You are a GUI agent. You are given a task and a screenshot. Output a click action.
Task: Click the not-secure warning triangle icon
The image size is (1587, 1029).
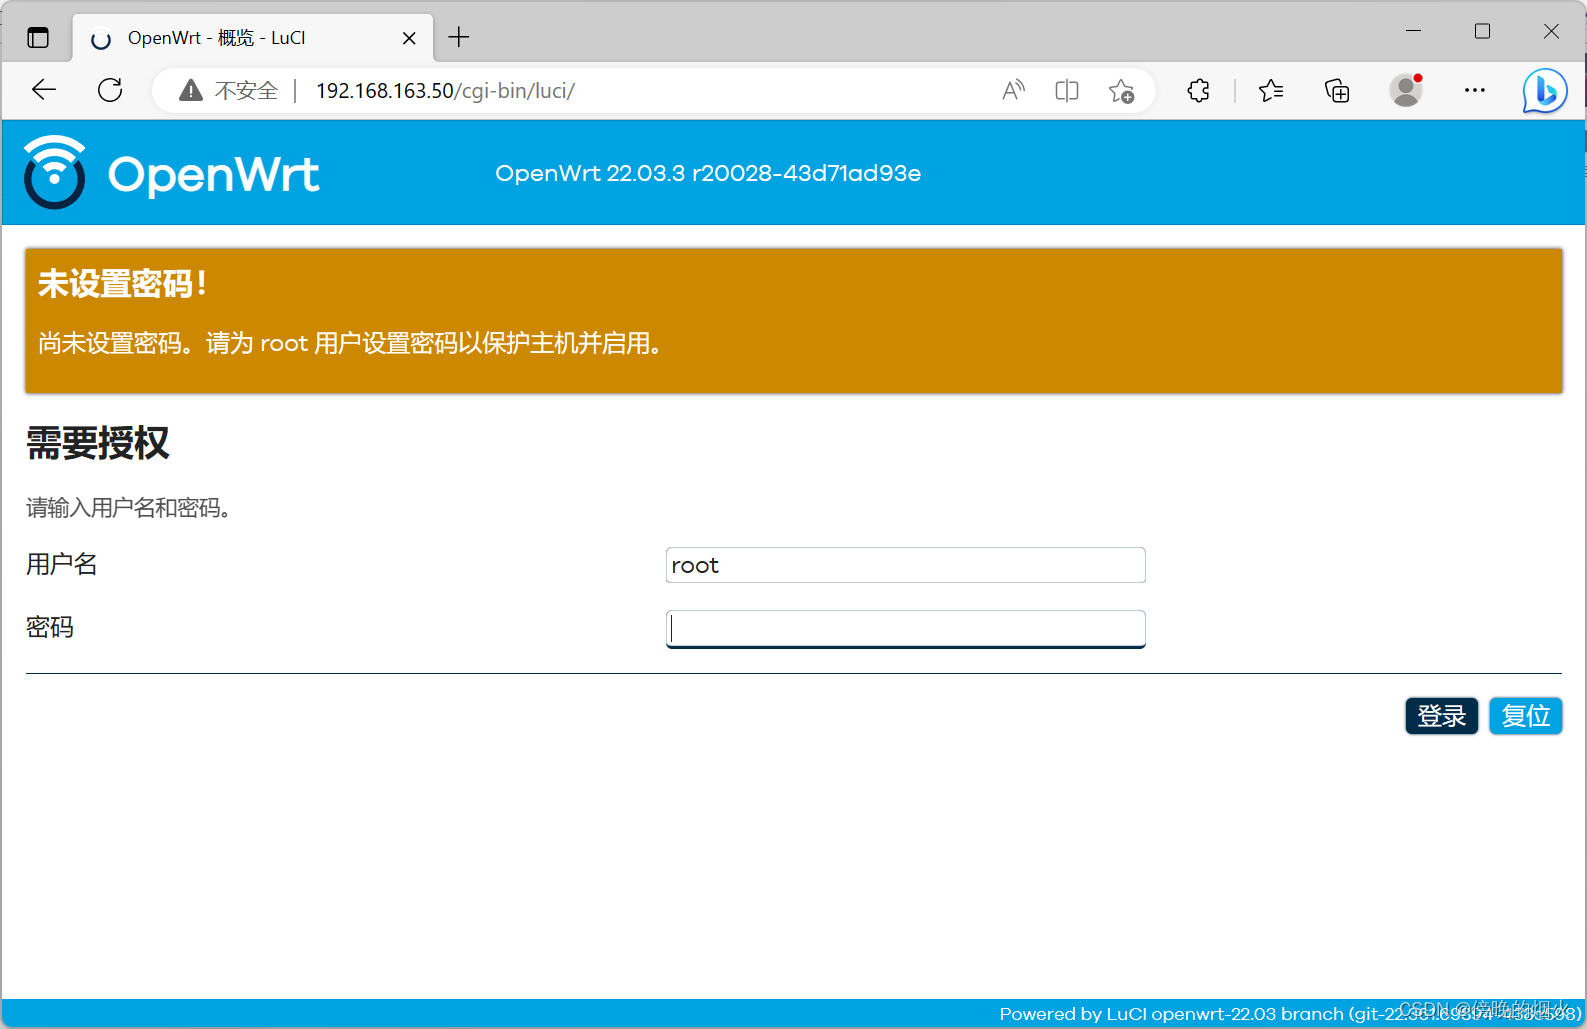pos(190,91)
